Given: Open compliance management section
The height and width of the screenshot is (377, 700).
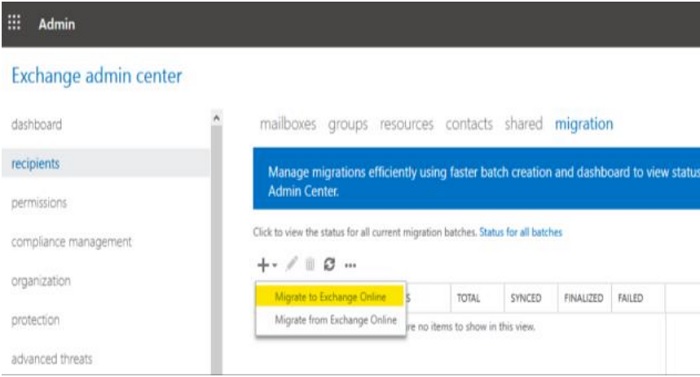Looking at the screenshot, I should click(x=71, y=242).
